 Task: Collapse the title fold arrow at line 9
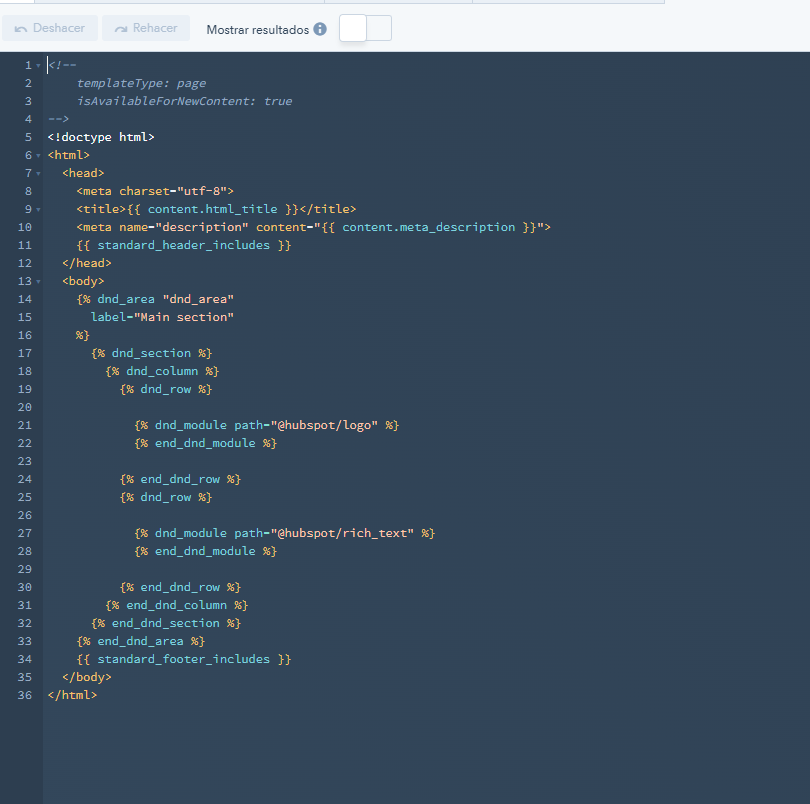tap(38, 210)
